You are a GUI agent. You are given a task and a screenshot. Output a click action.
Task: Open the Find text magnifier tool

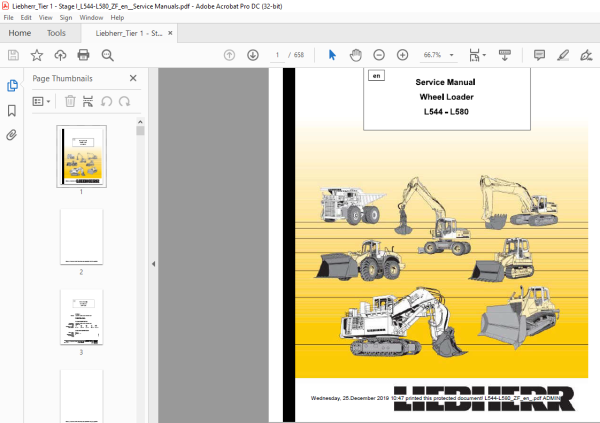point(108,55)
